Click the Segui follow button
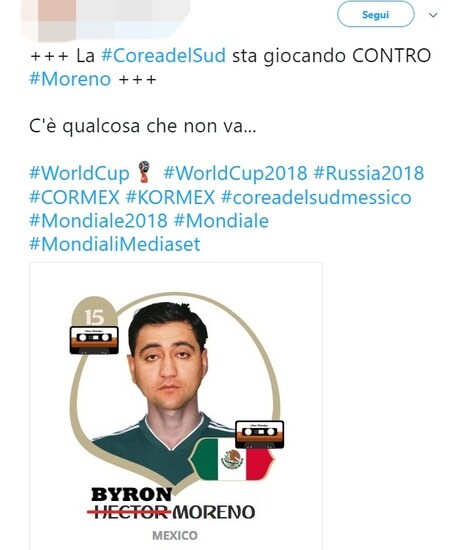The width and height of the screenshot is (462, 550). point(375,14)
